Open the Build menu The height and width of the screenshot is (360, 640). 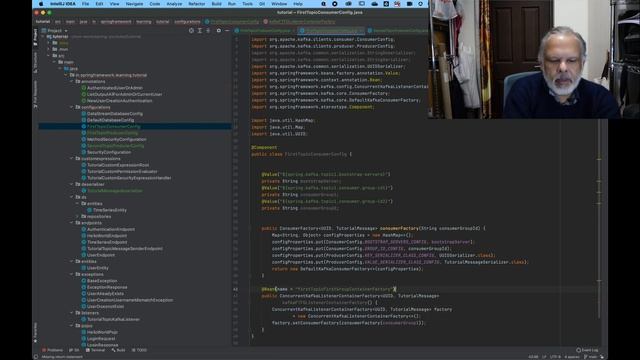[216, 4]
